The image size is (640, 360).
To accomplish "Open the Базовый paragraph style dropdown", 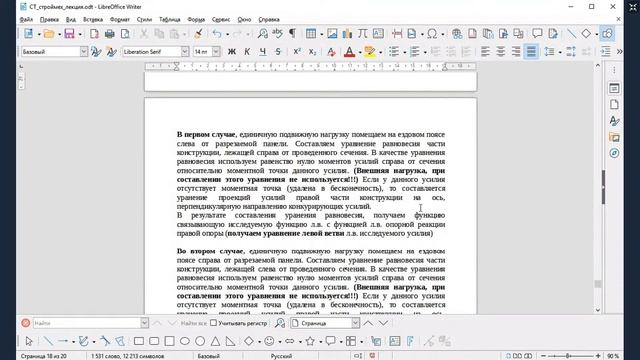I will click(x=84, y=52).
